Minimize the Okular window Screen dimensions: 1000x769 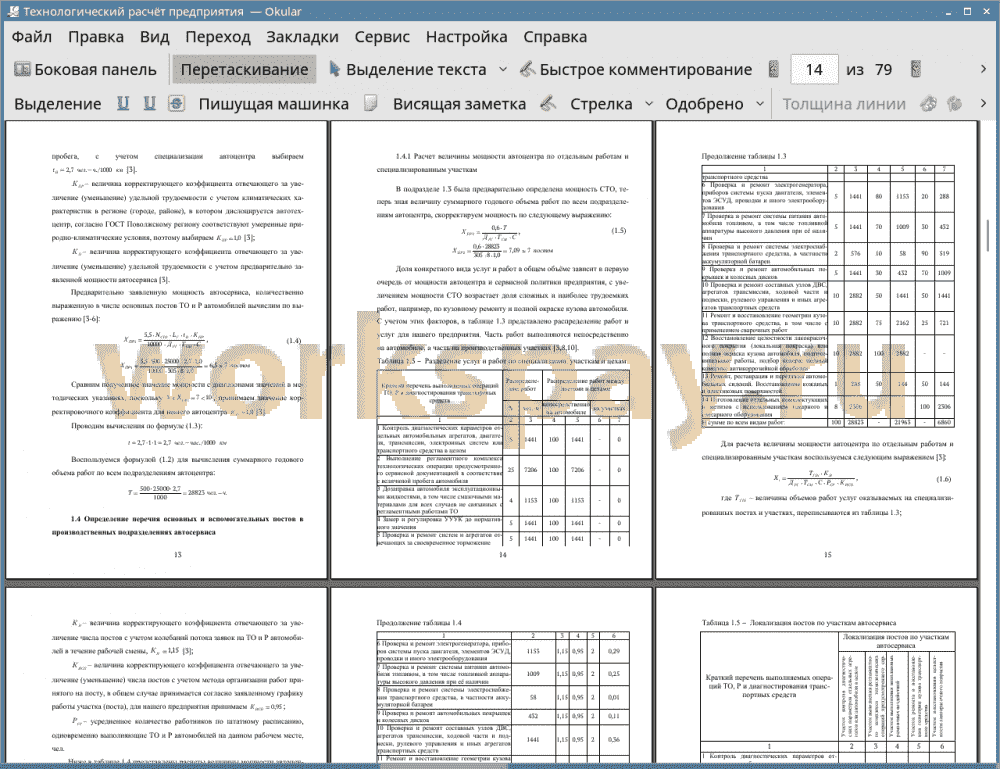tap(949, 11)
